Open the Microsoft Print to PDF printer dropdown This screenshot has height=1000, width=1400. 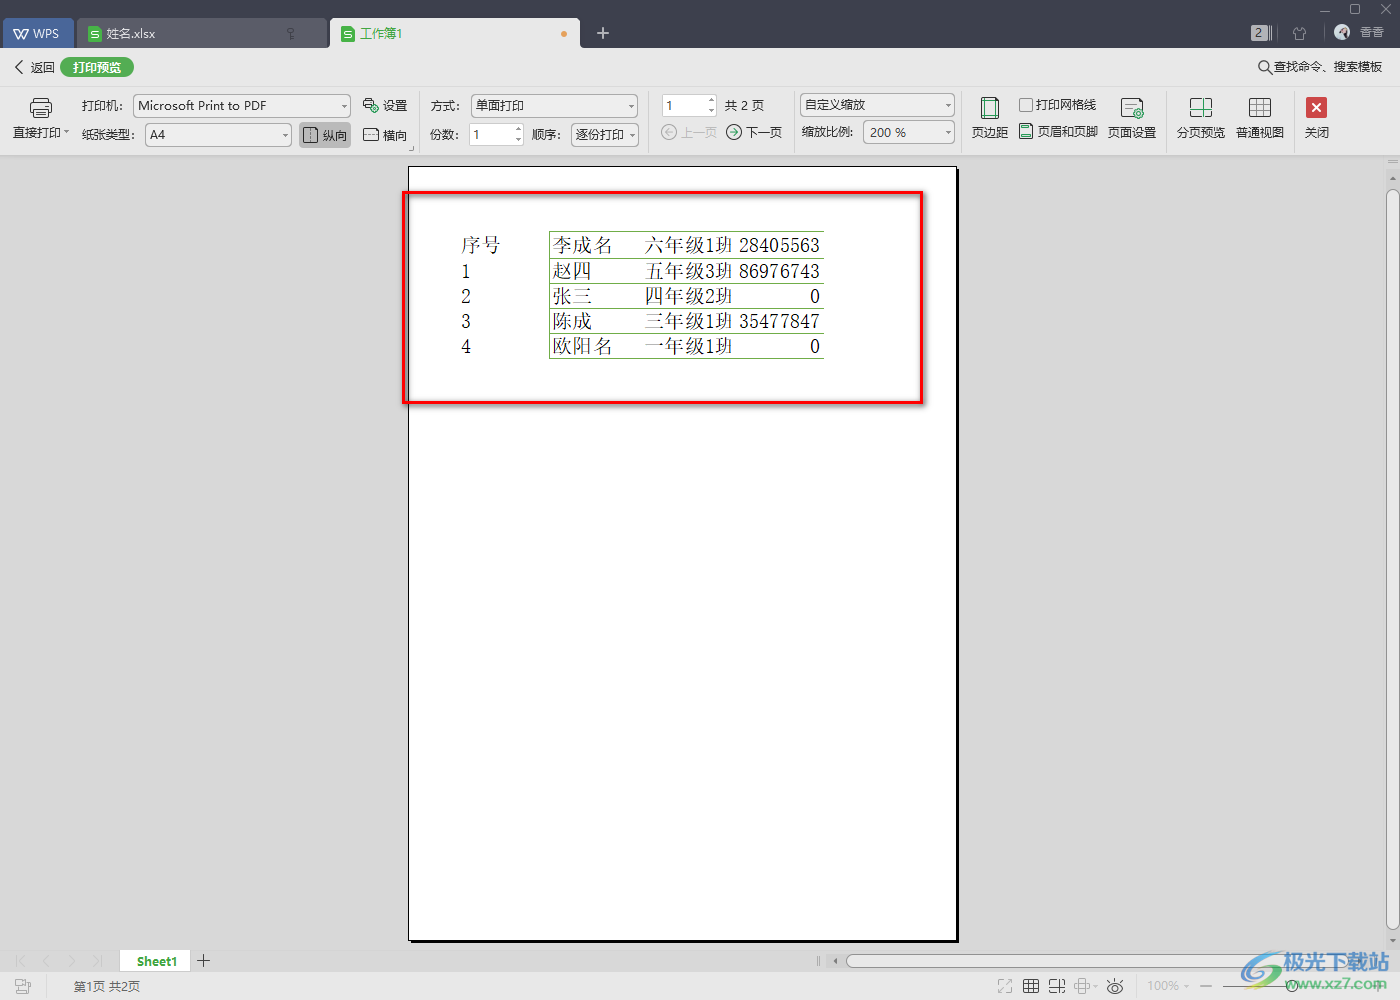click(242, 106)
